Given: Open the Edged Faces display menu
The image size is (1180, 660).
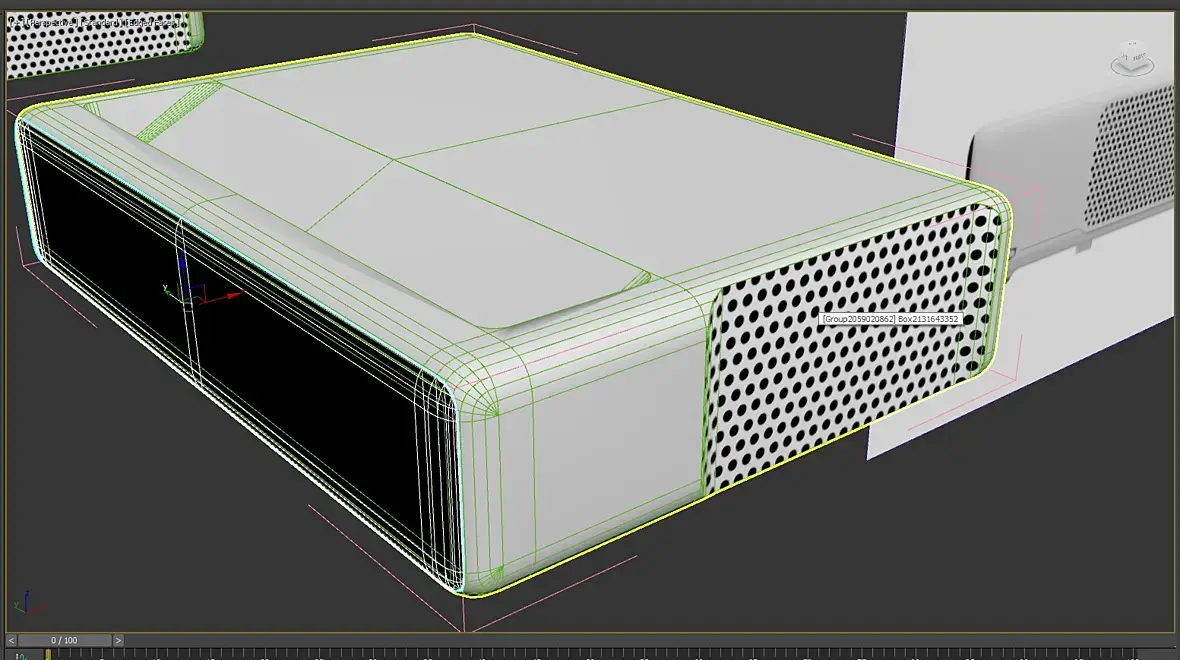Looking at the screenshot, I should click(154, 23).
